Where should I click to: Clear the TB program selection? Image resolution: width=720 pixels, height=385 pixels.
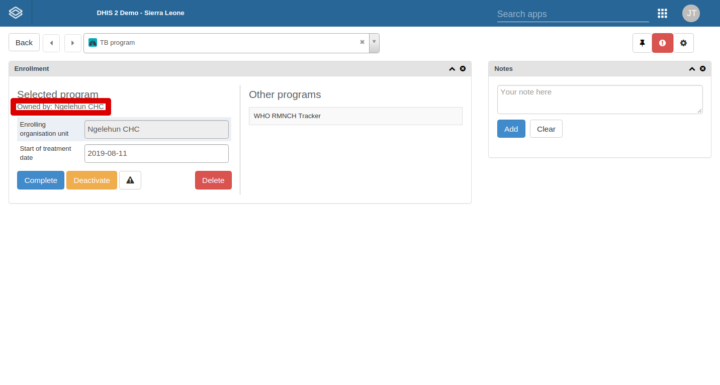[362, 42]
